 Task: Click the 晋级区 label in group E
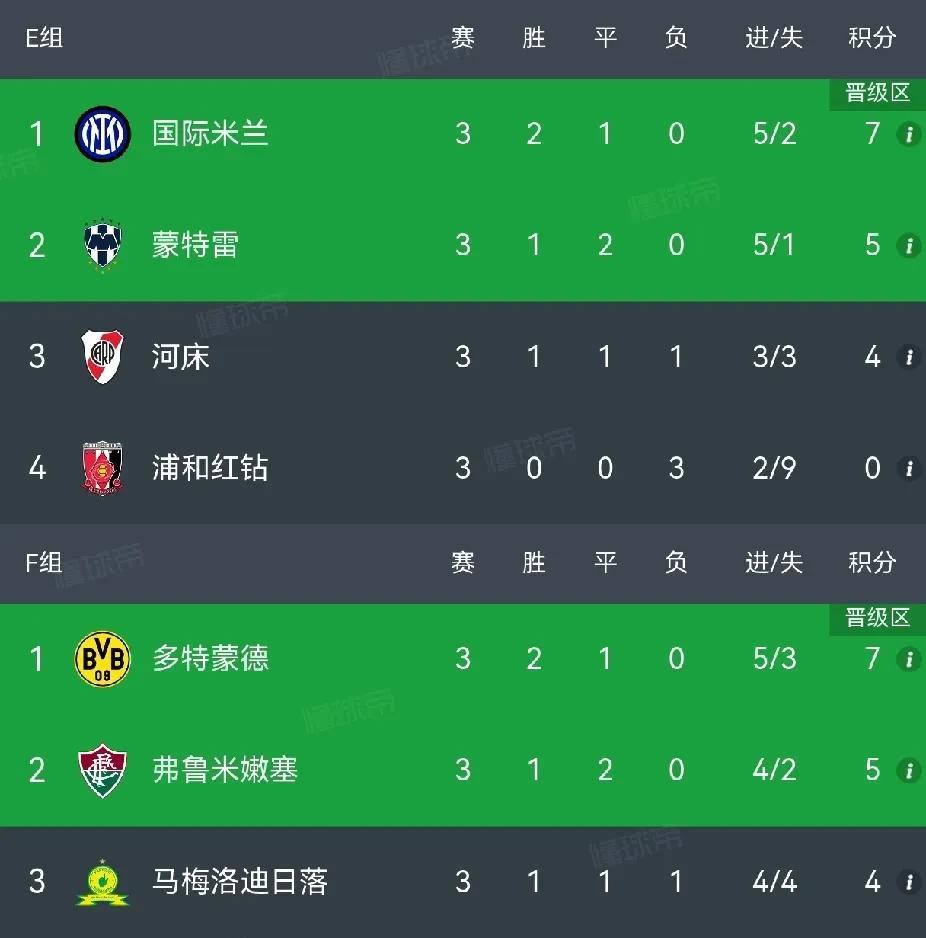pos(878,93)
